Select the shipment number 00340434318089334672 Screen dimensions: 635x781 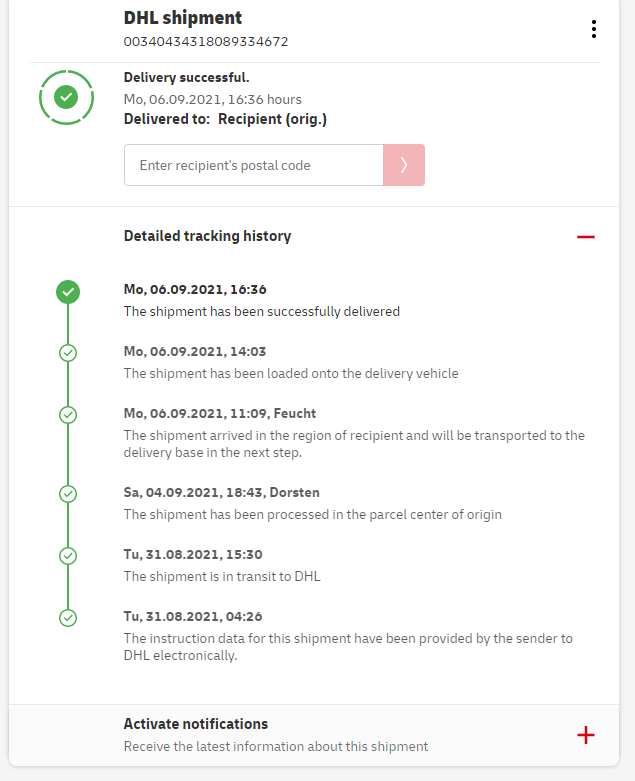(x=206, y=42)
